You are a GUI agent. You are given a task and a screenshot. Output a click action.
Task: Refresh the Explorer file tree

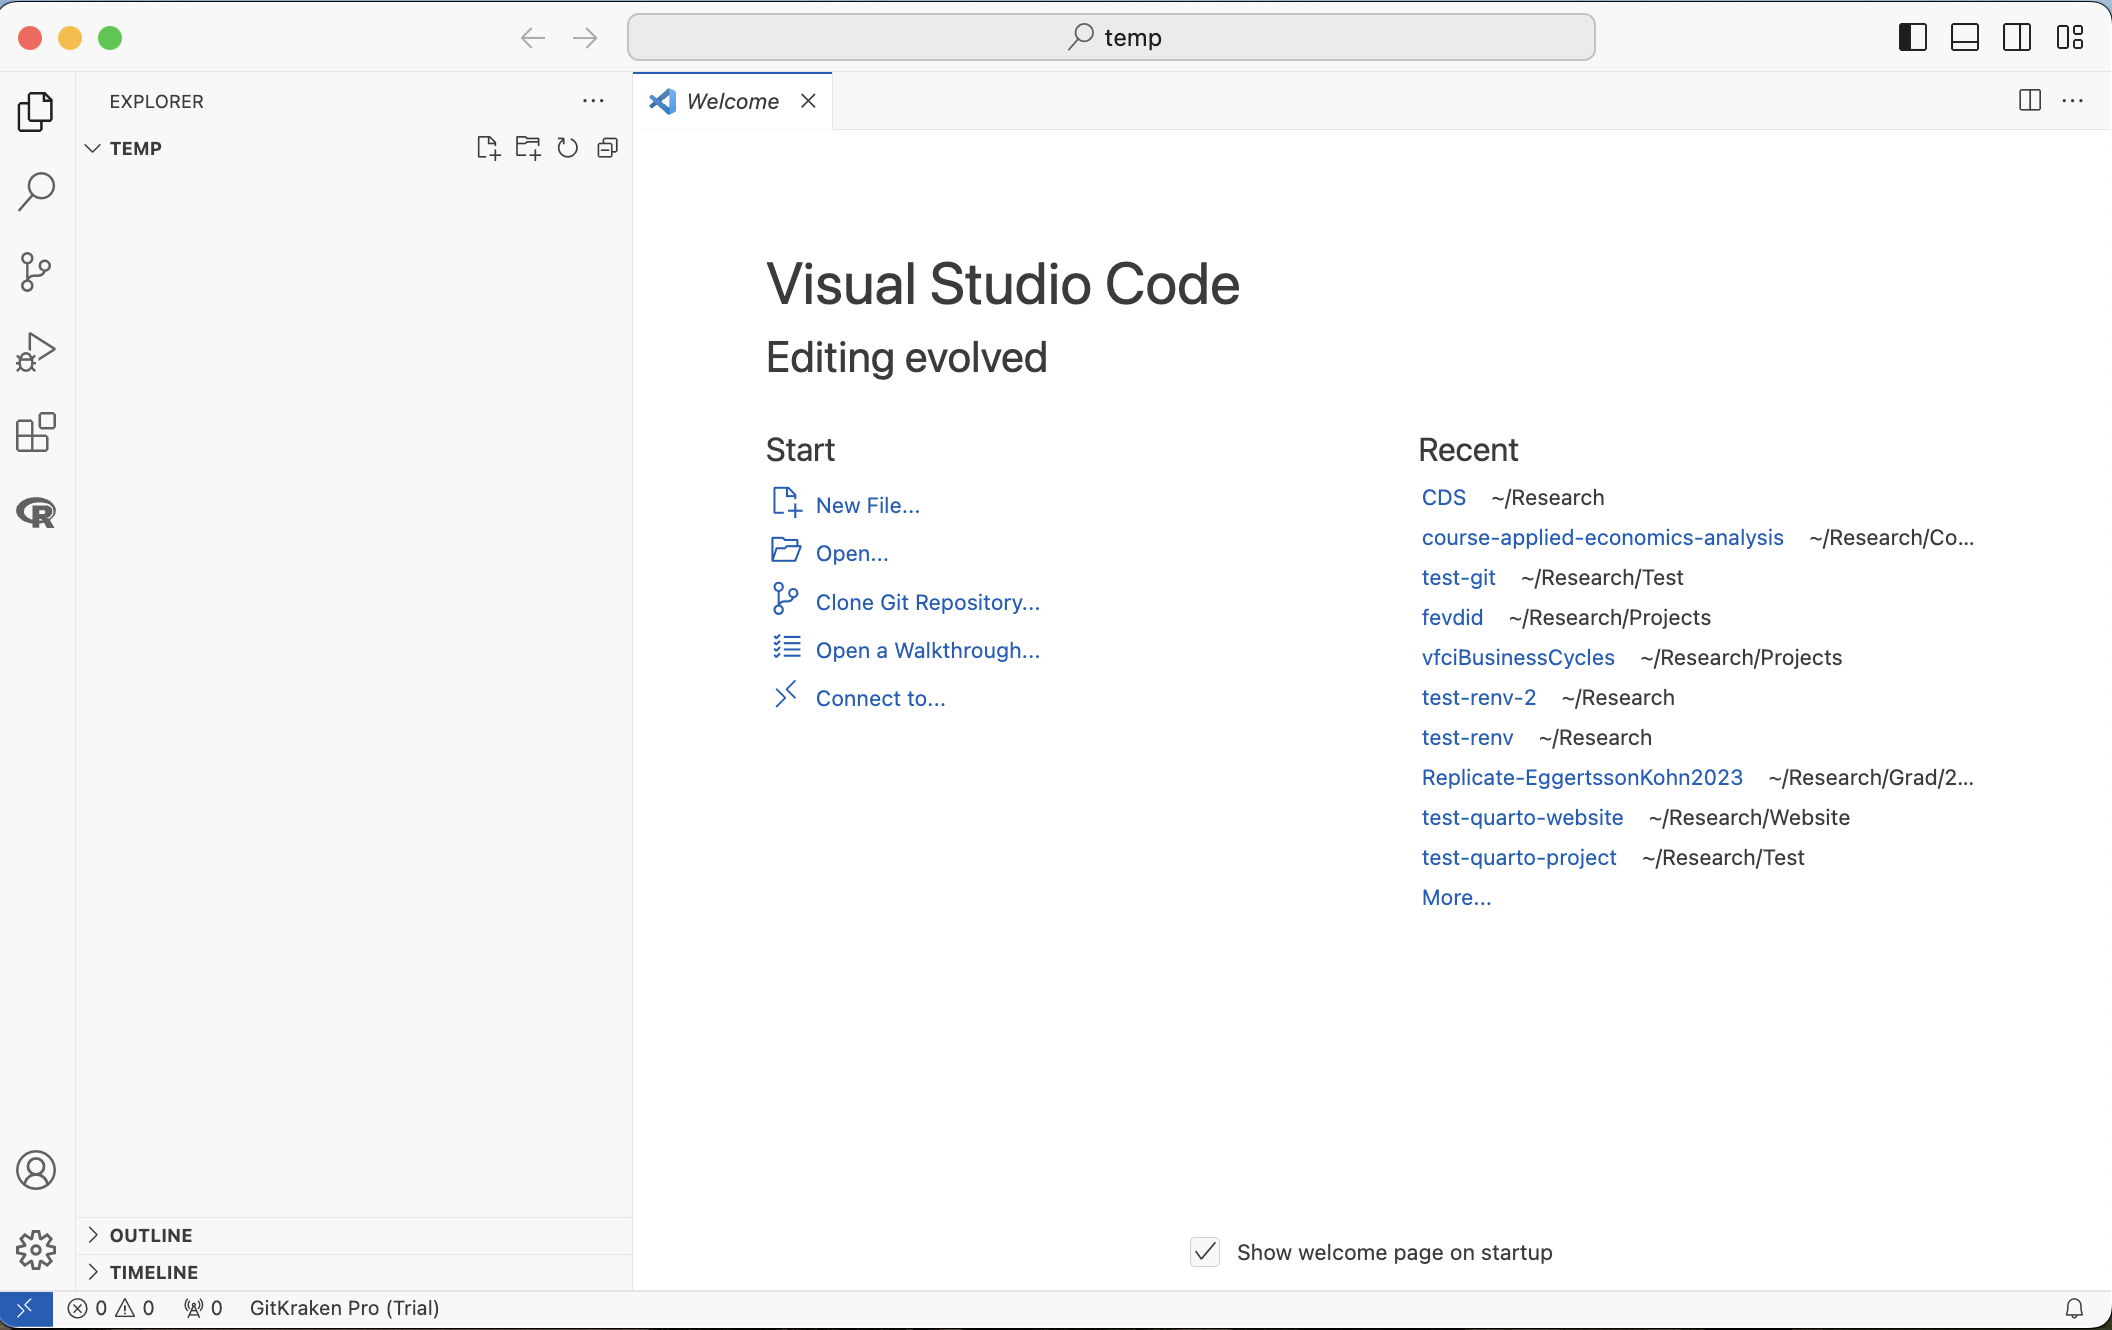[568, 148]
